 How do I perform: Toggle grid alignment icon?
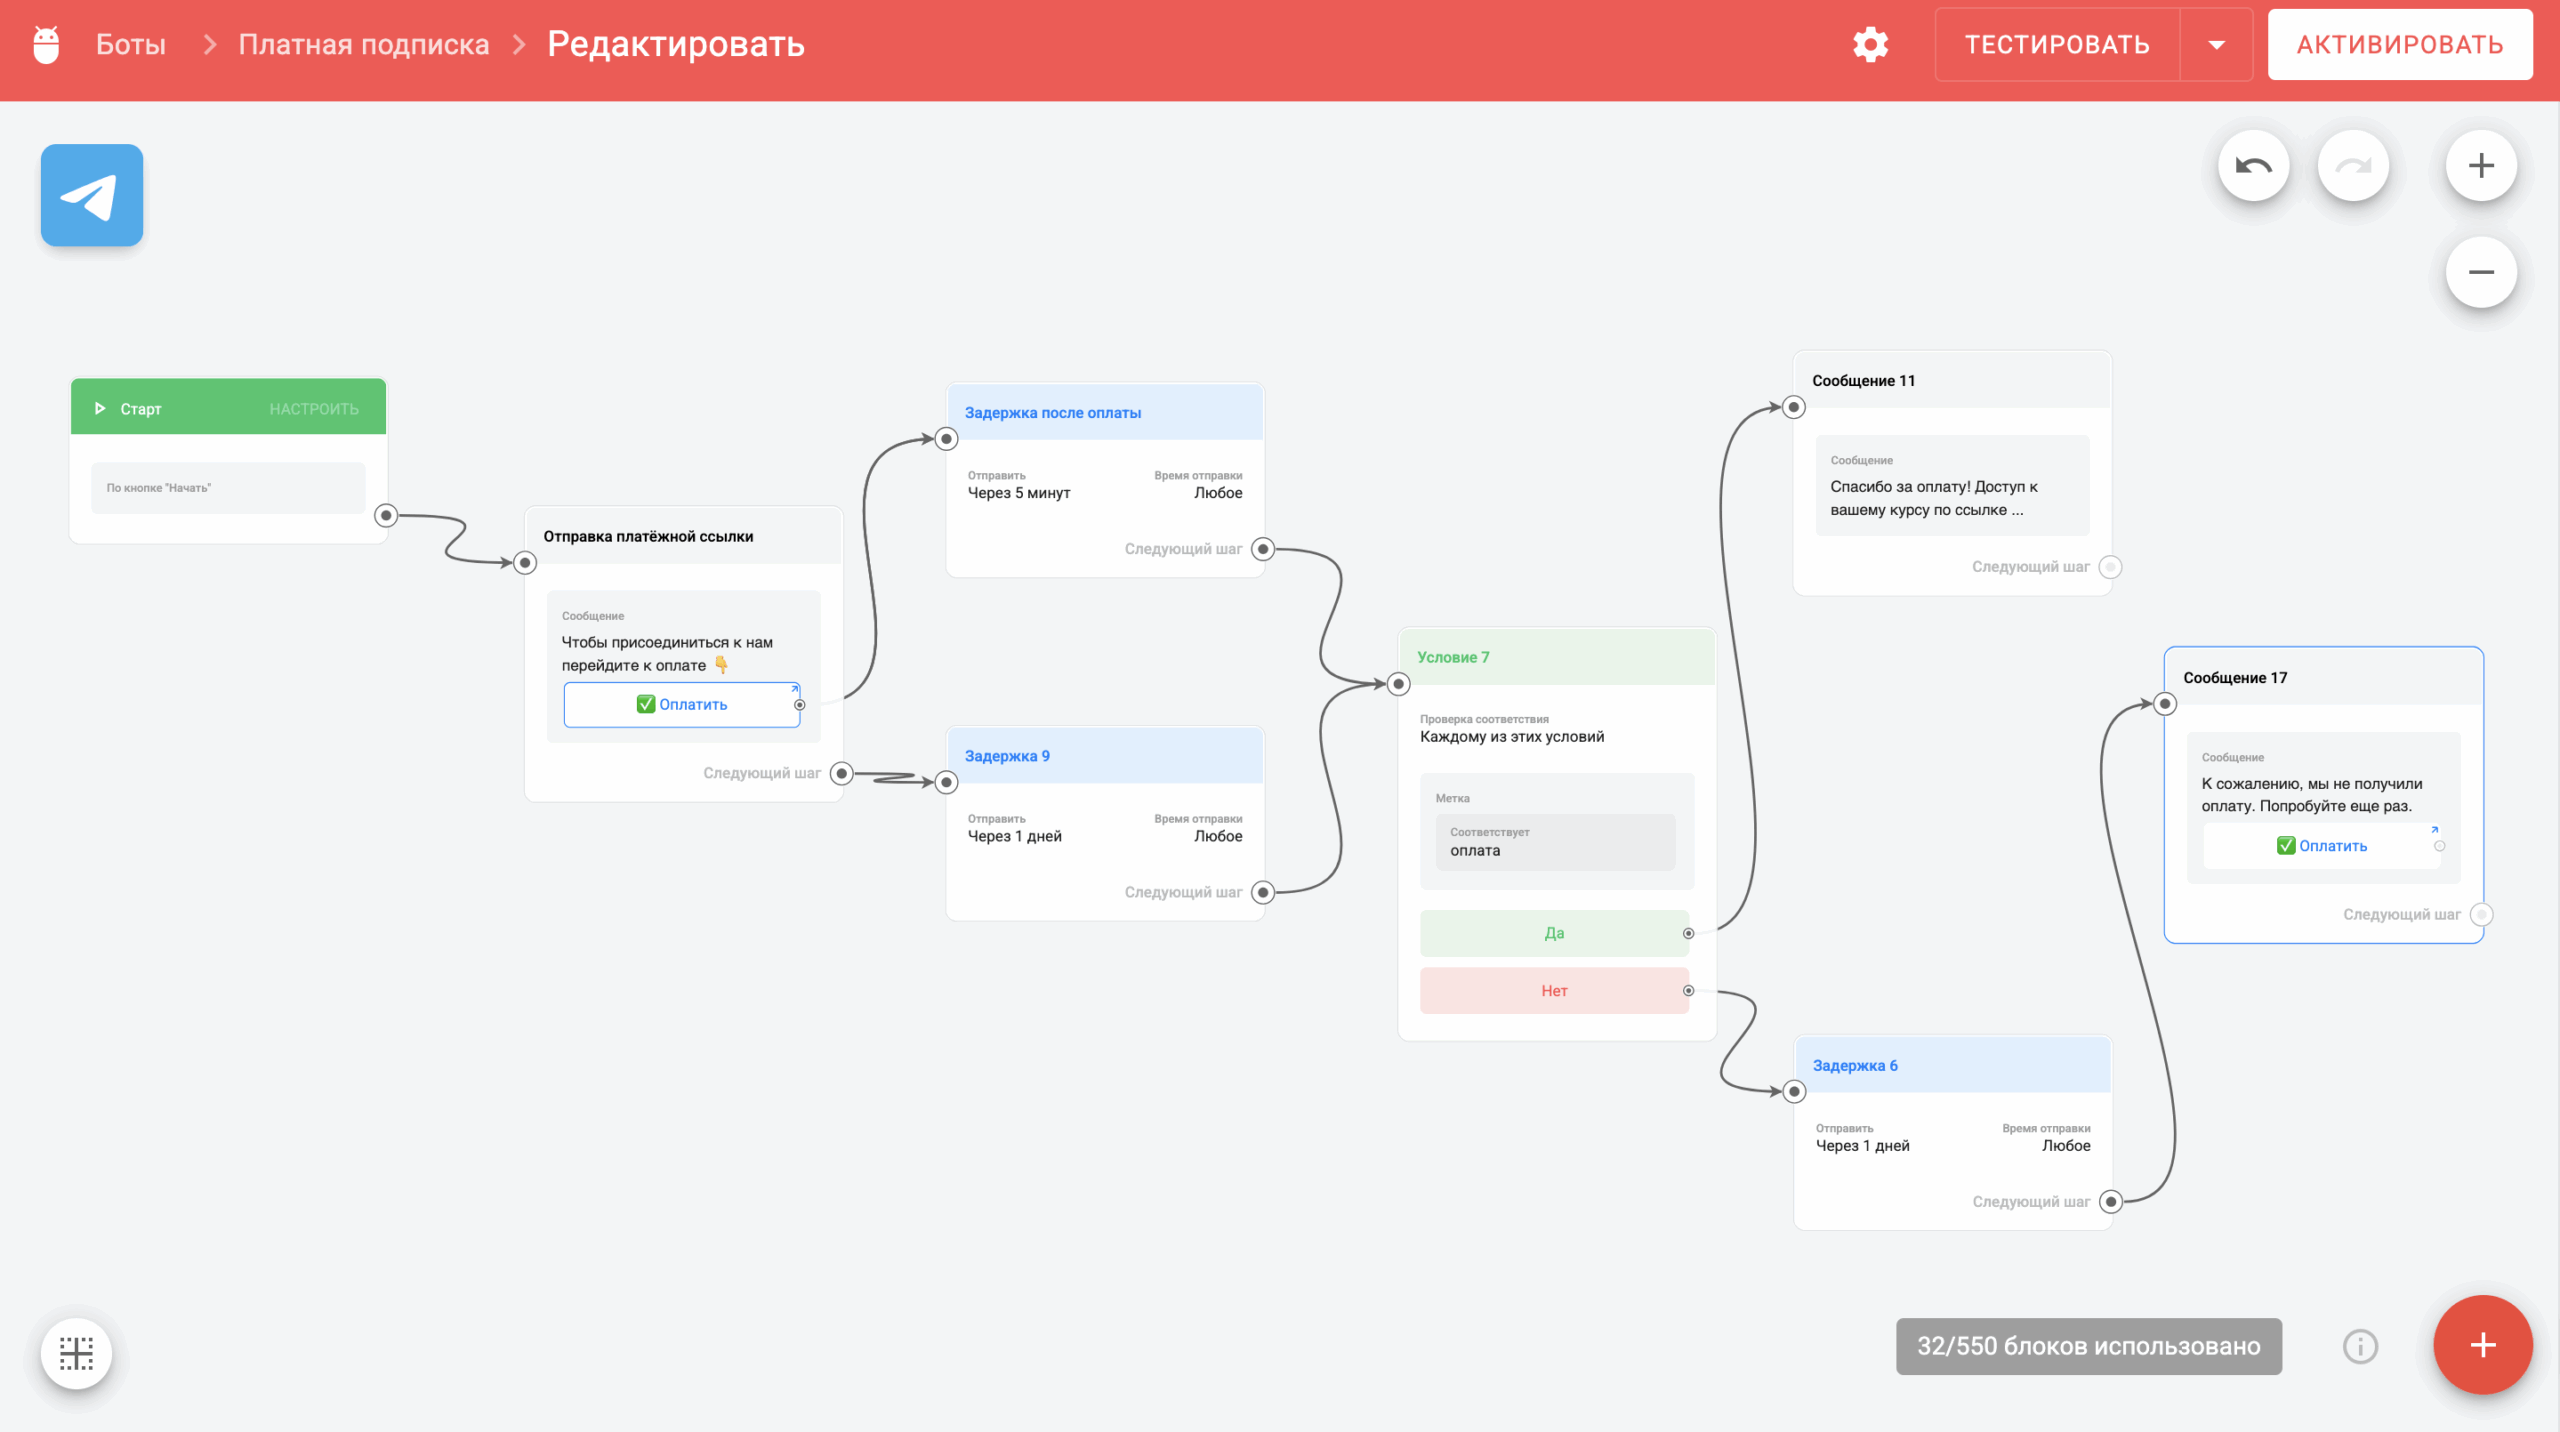[76, 1353]
